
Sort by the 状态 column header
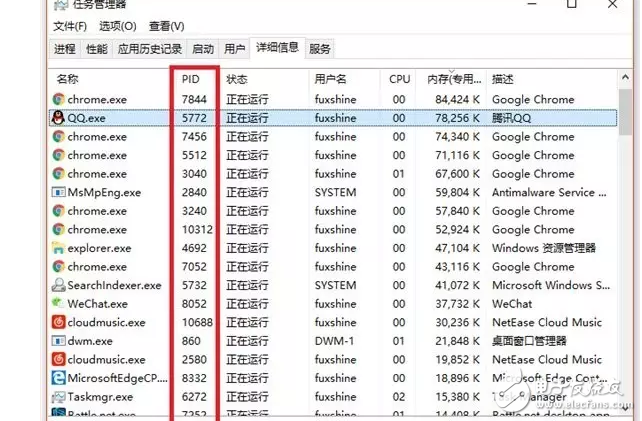click(x=237, y=79)
